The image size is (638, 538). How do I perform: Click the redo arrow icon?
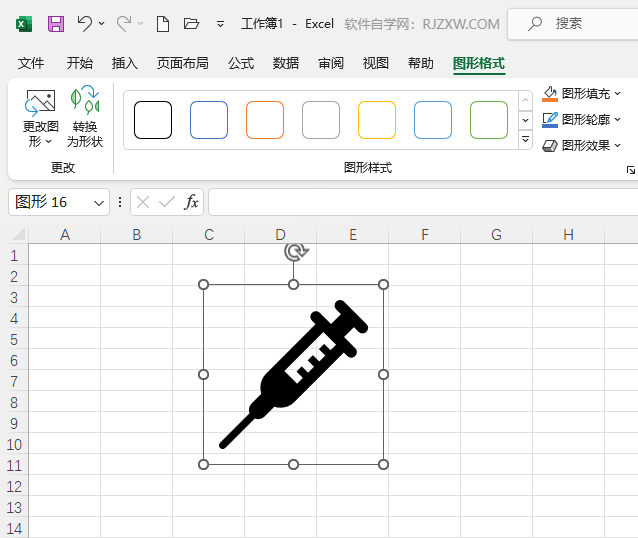(124, 24)
